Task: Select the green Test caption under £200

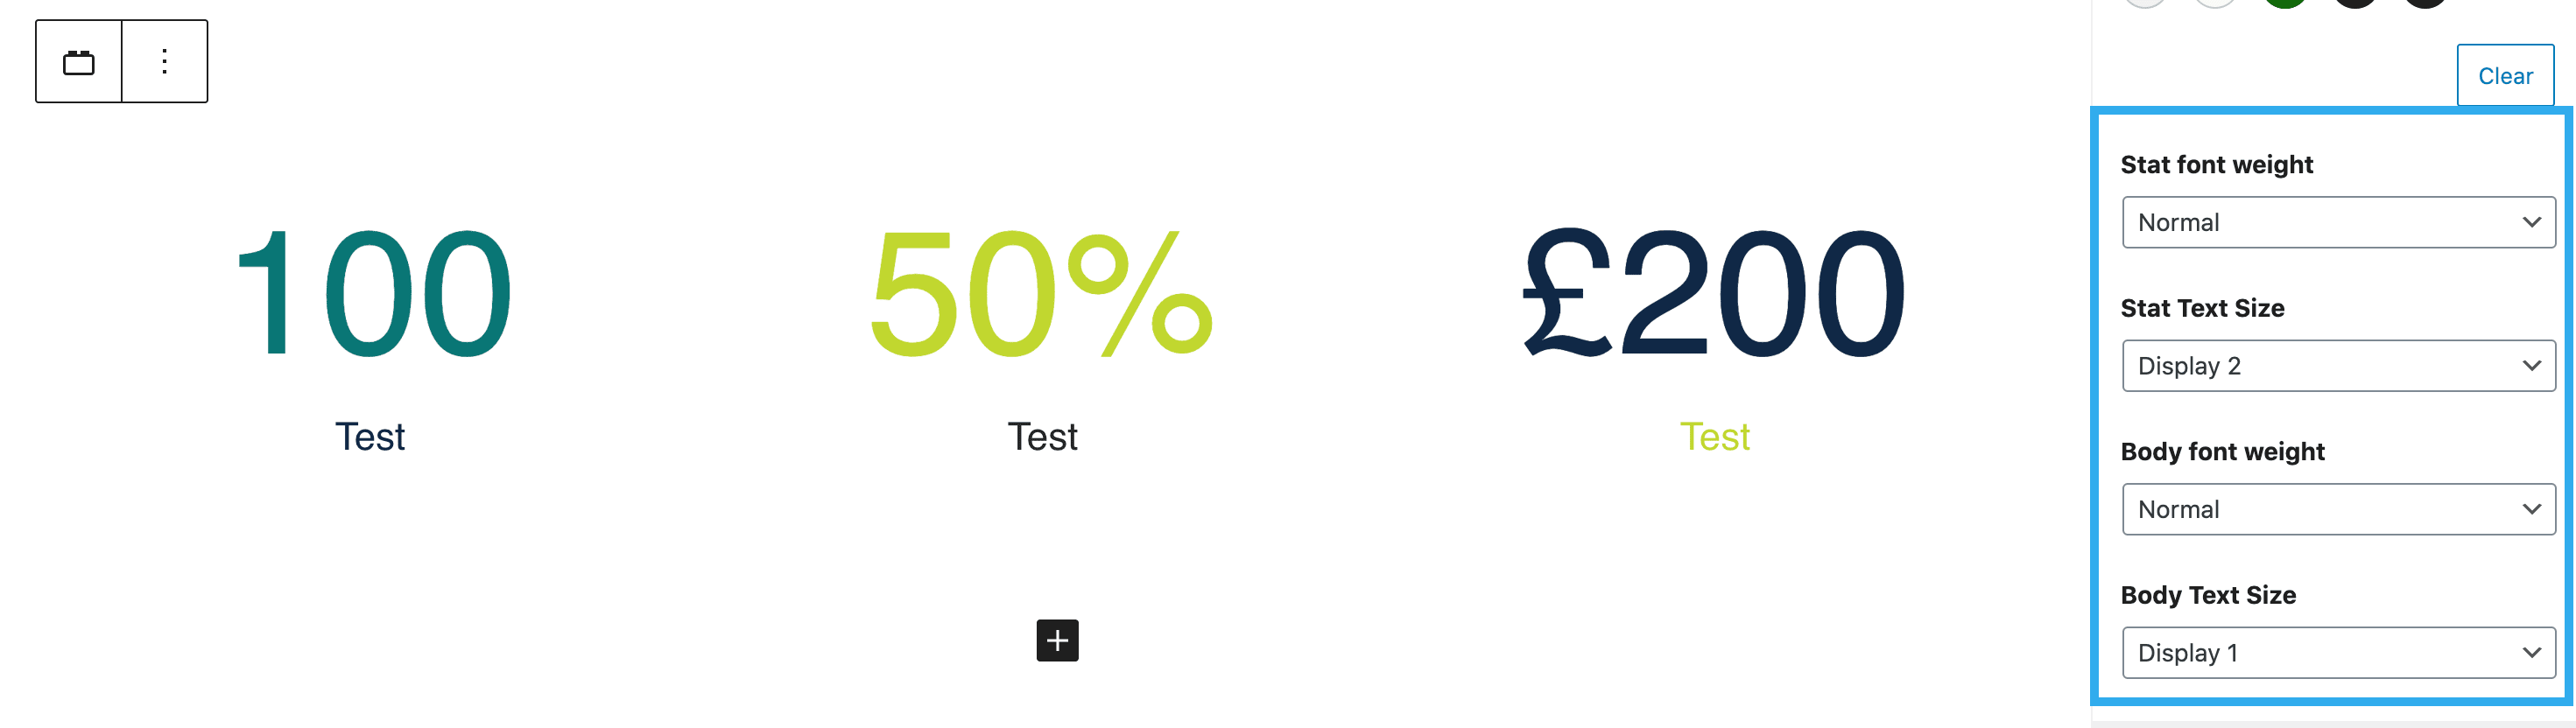Action: pos(1714,437)
